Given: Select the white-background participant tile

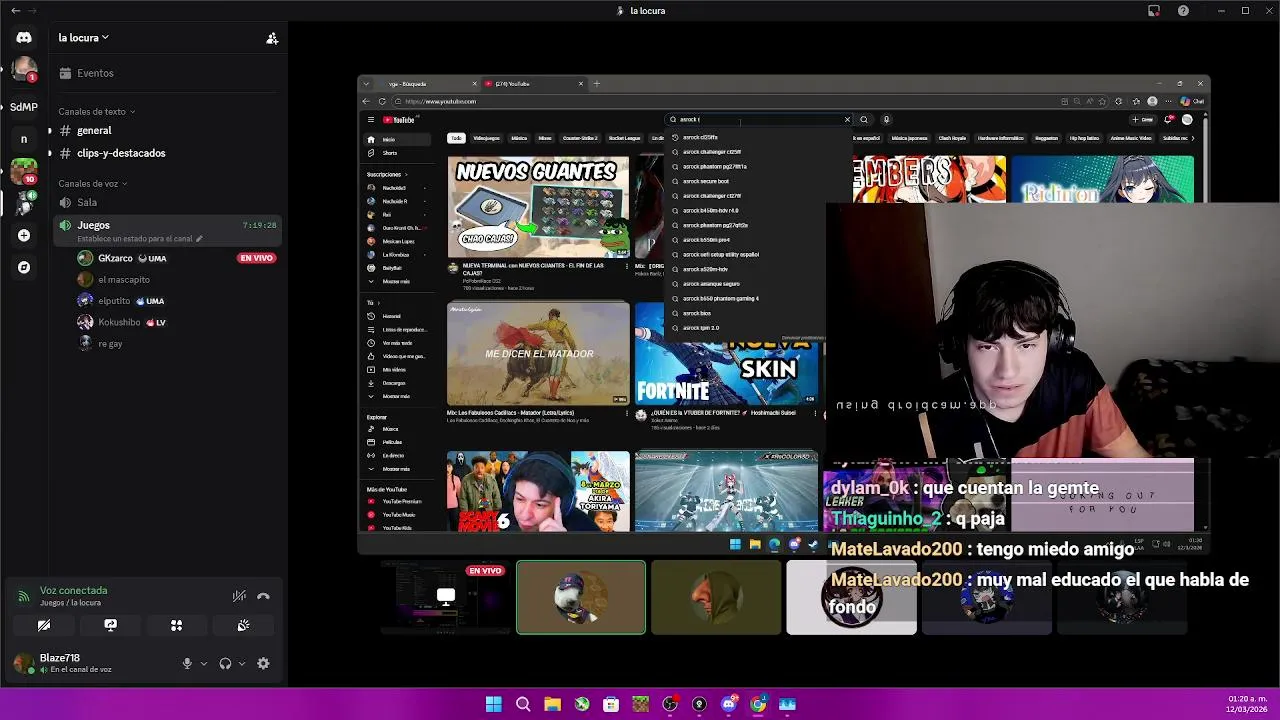Looking at the screenshot, I should [851, 598].
